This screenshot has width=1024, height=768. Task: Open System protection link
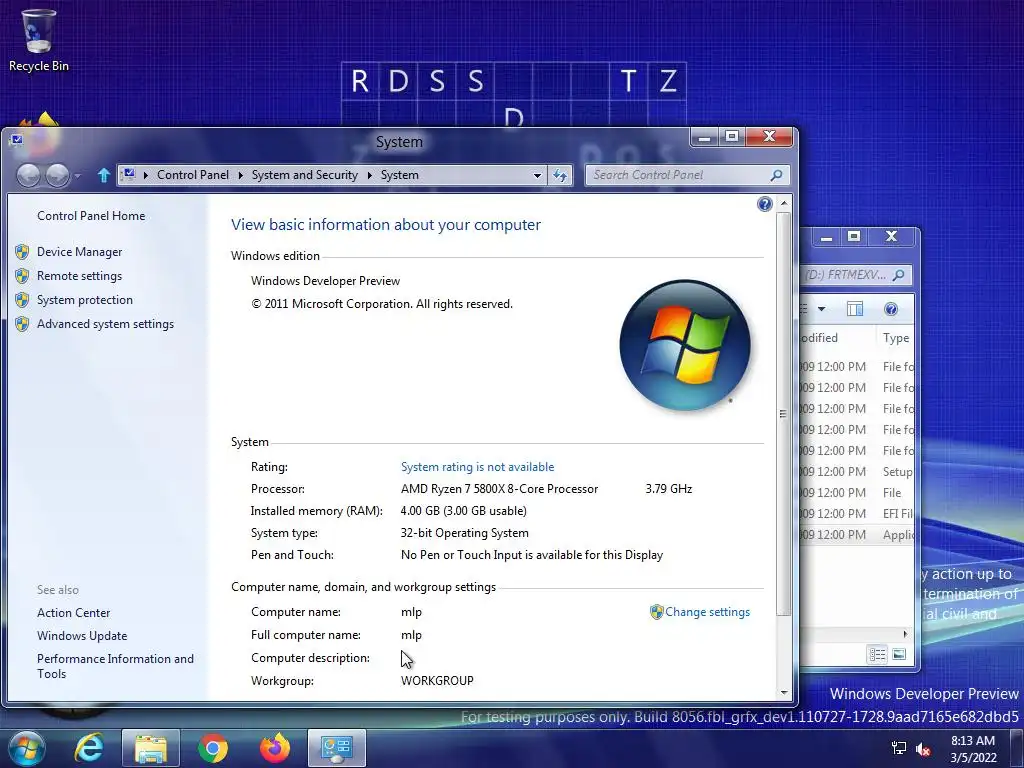(85, 300)
